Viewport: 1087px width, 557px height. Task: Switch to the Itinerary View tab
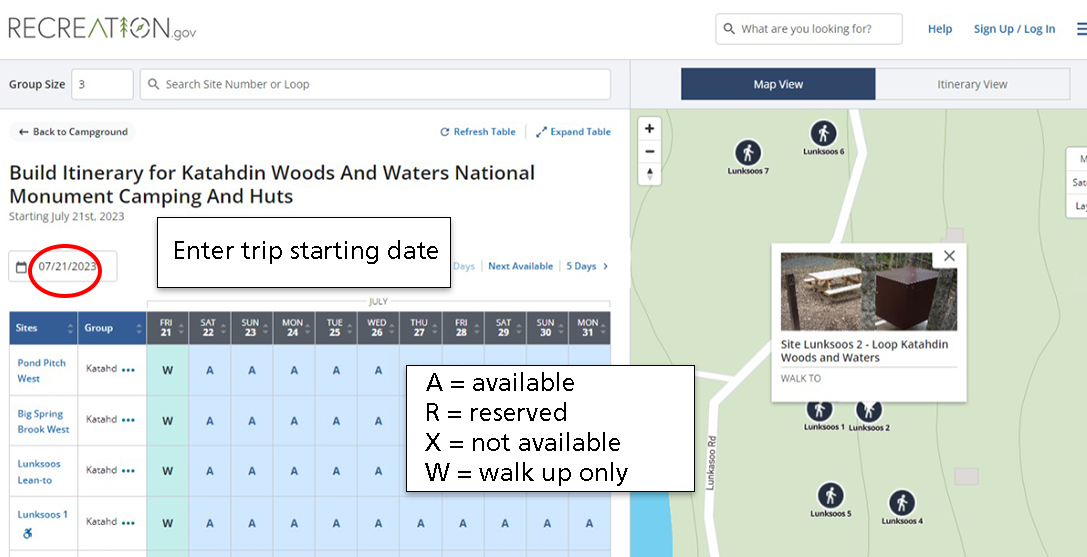(x=973, y=84)
